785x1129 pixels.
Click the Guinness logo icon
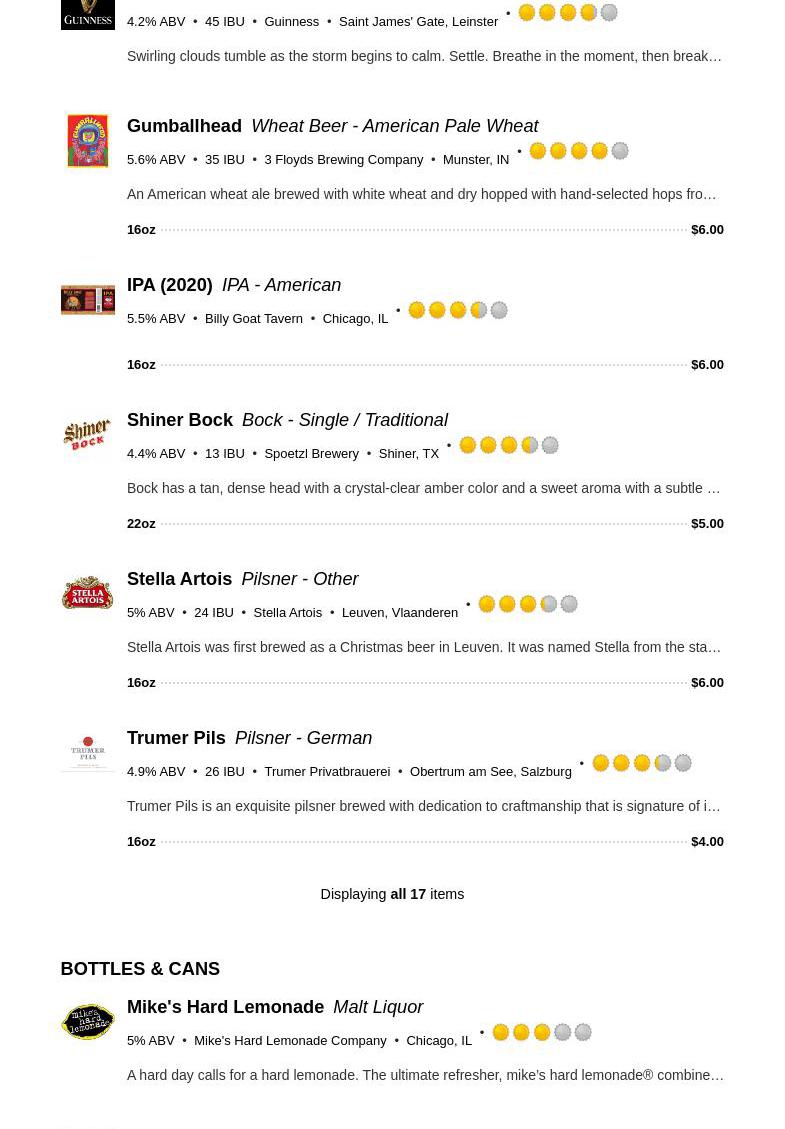87,13
